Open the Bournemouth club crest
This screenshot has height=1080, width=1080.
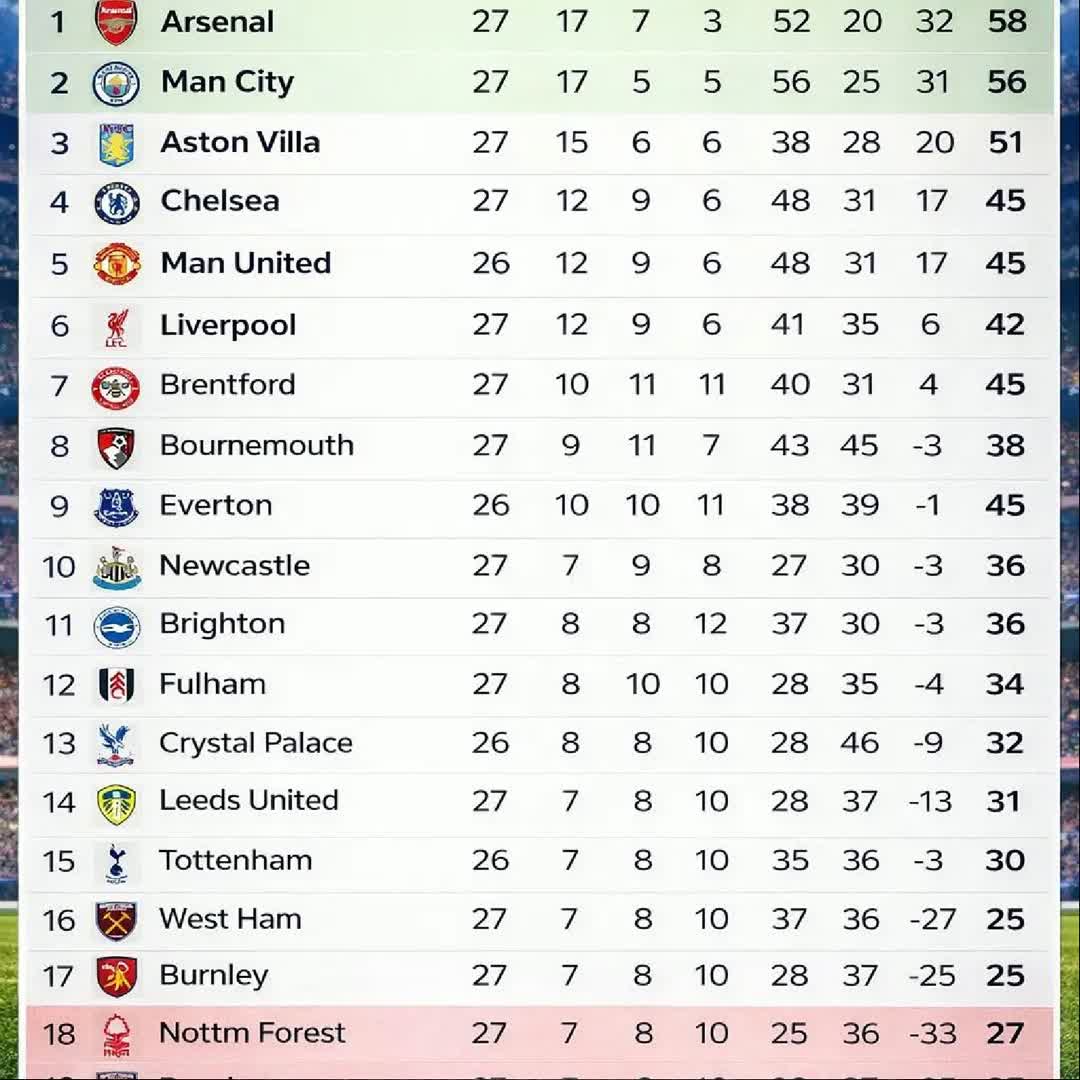pyautogui.click(x=116, y=448)
